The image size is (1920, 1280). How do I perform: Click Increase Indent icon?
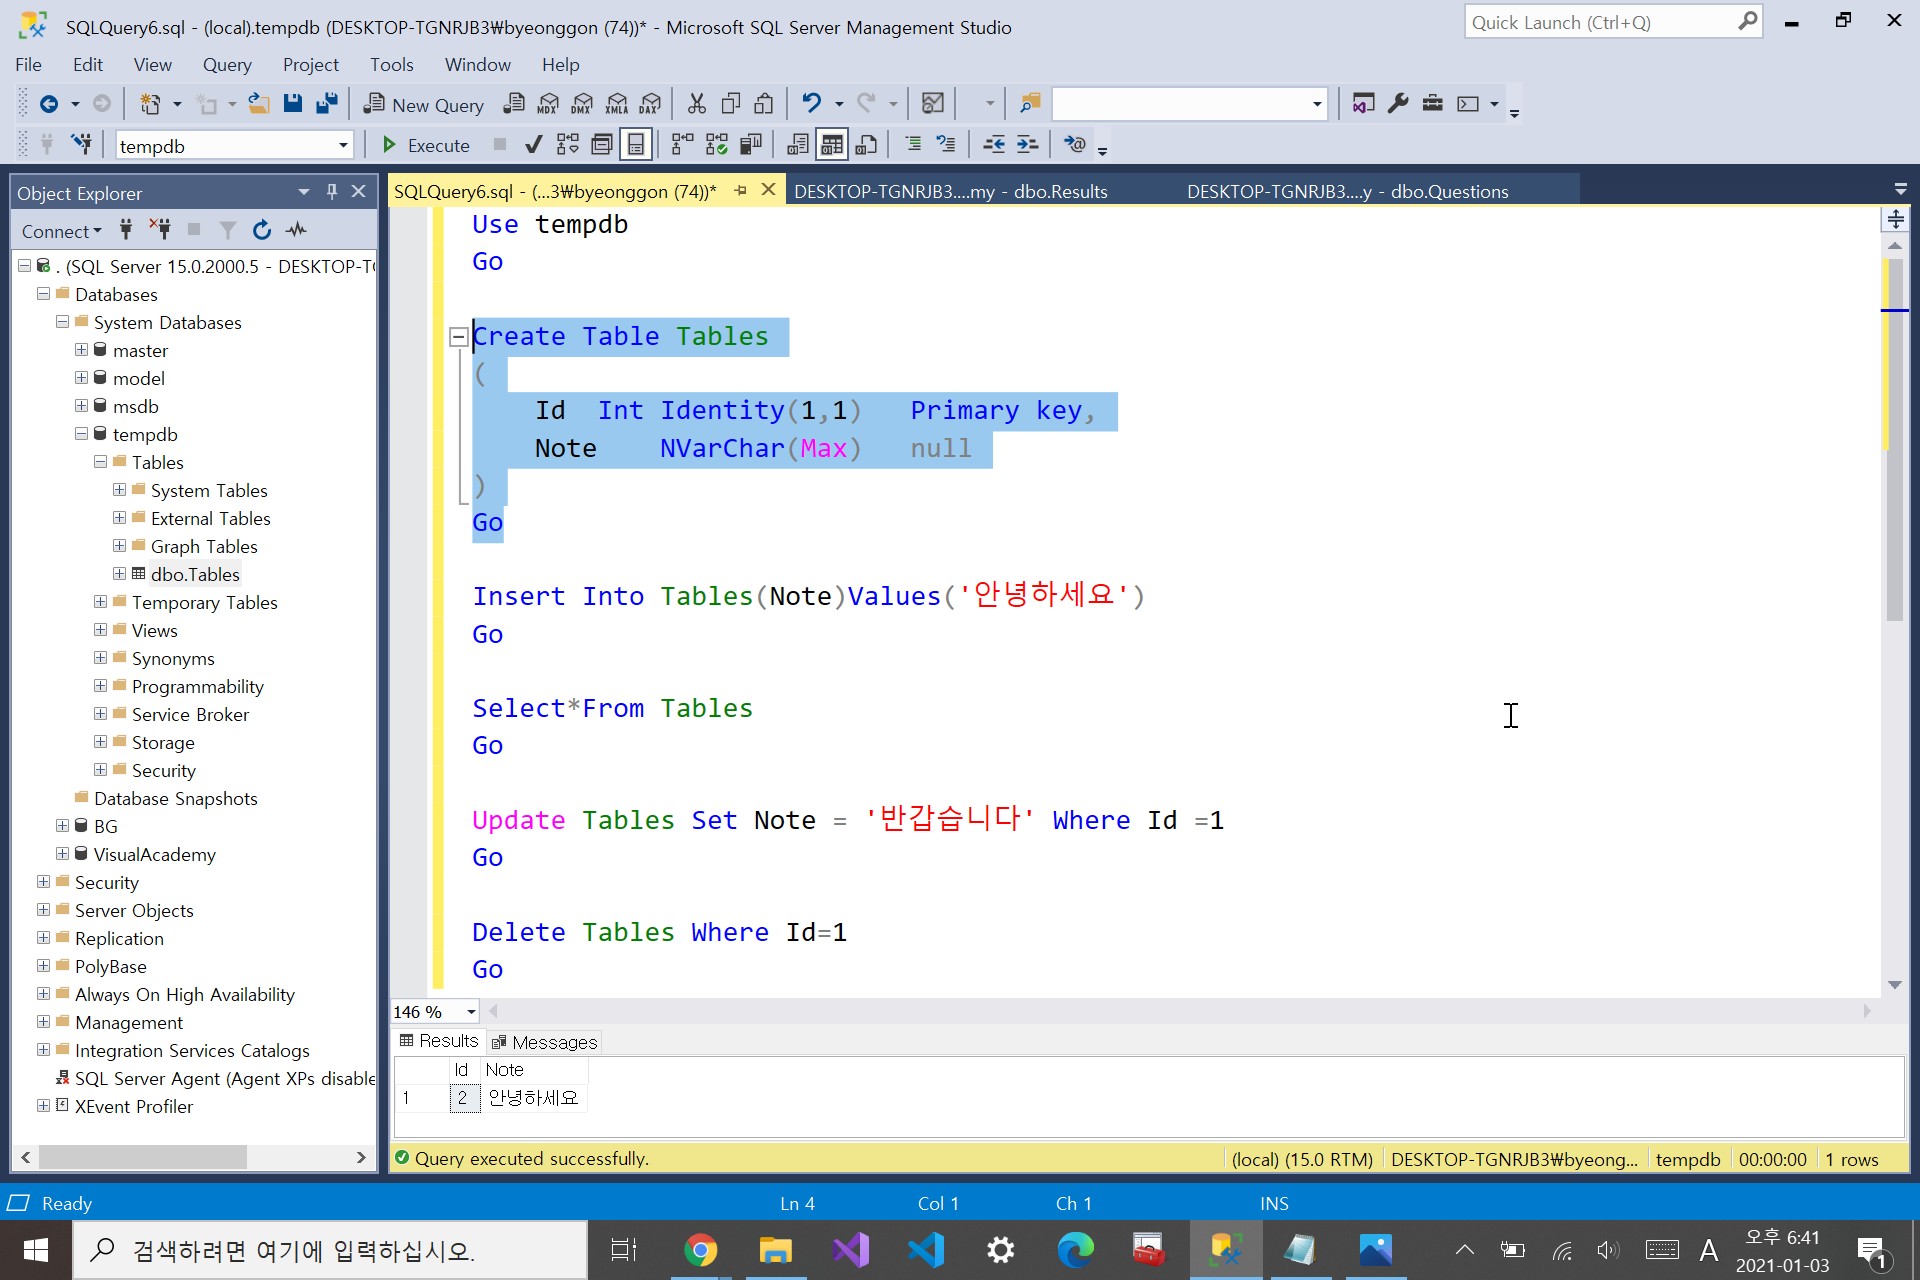[1028, 145]
